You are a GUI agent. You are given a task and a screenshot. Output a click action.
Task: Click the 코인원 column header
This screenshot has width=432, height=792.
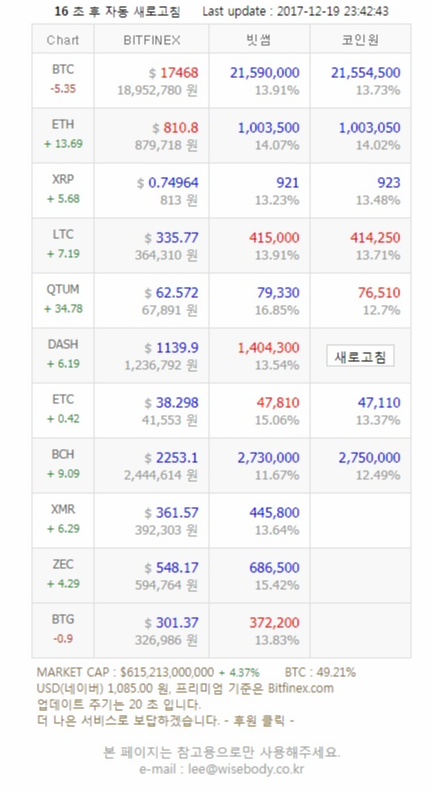(360, 40)
